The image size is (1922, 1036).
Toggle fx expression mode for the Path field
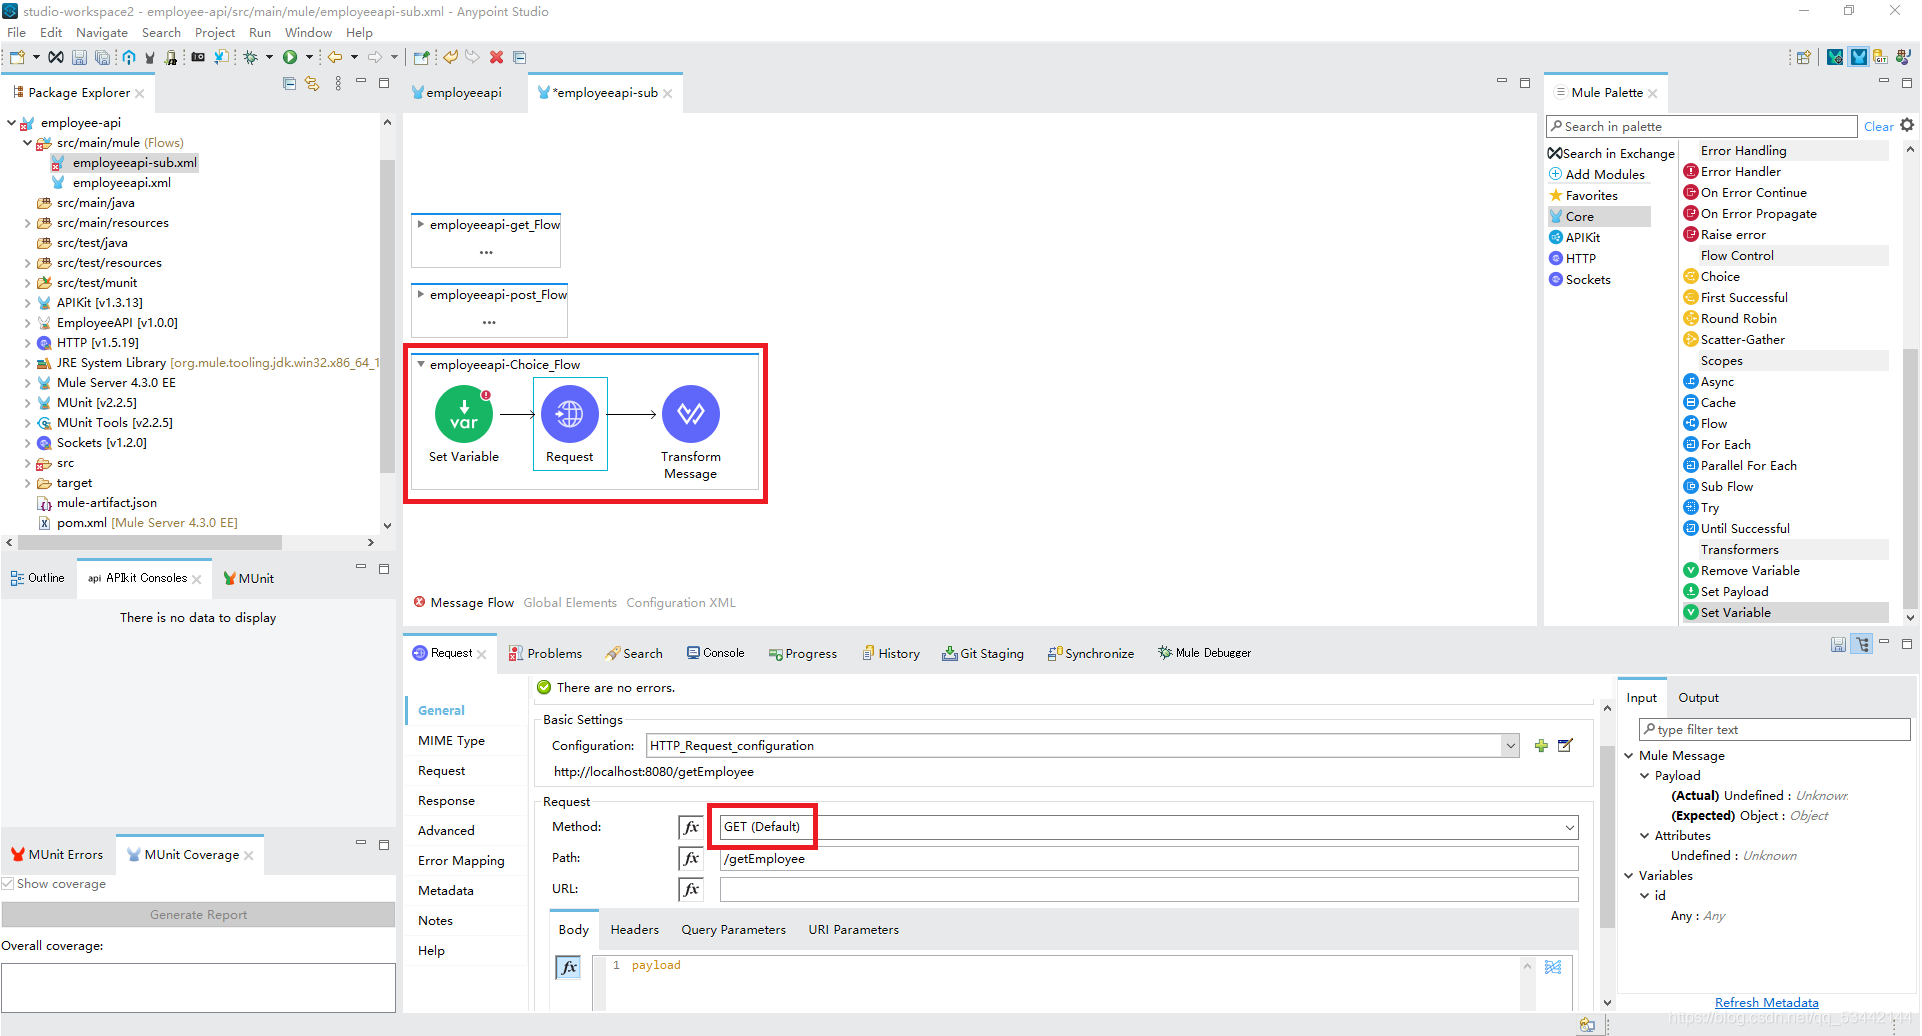[690, 858]
